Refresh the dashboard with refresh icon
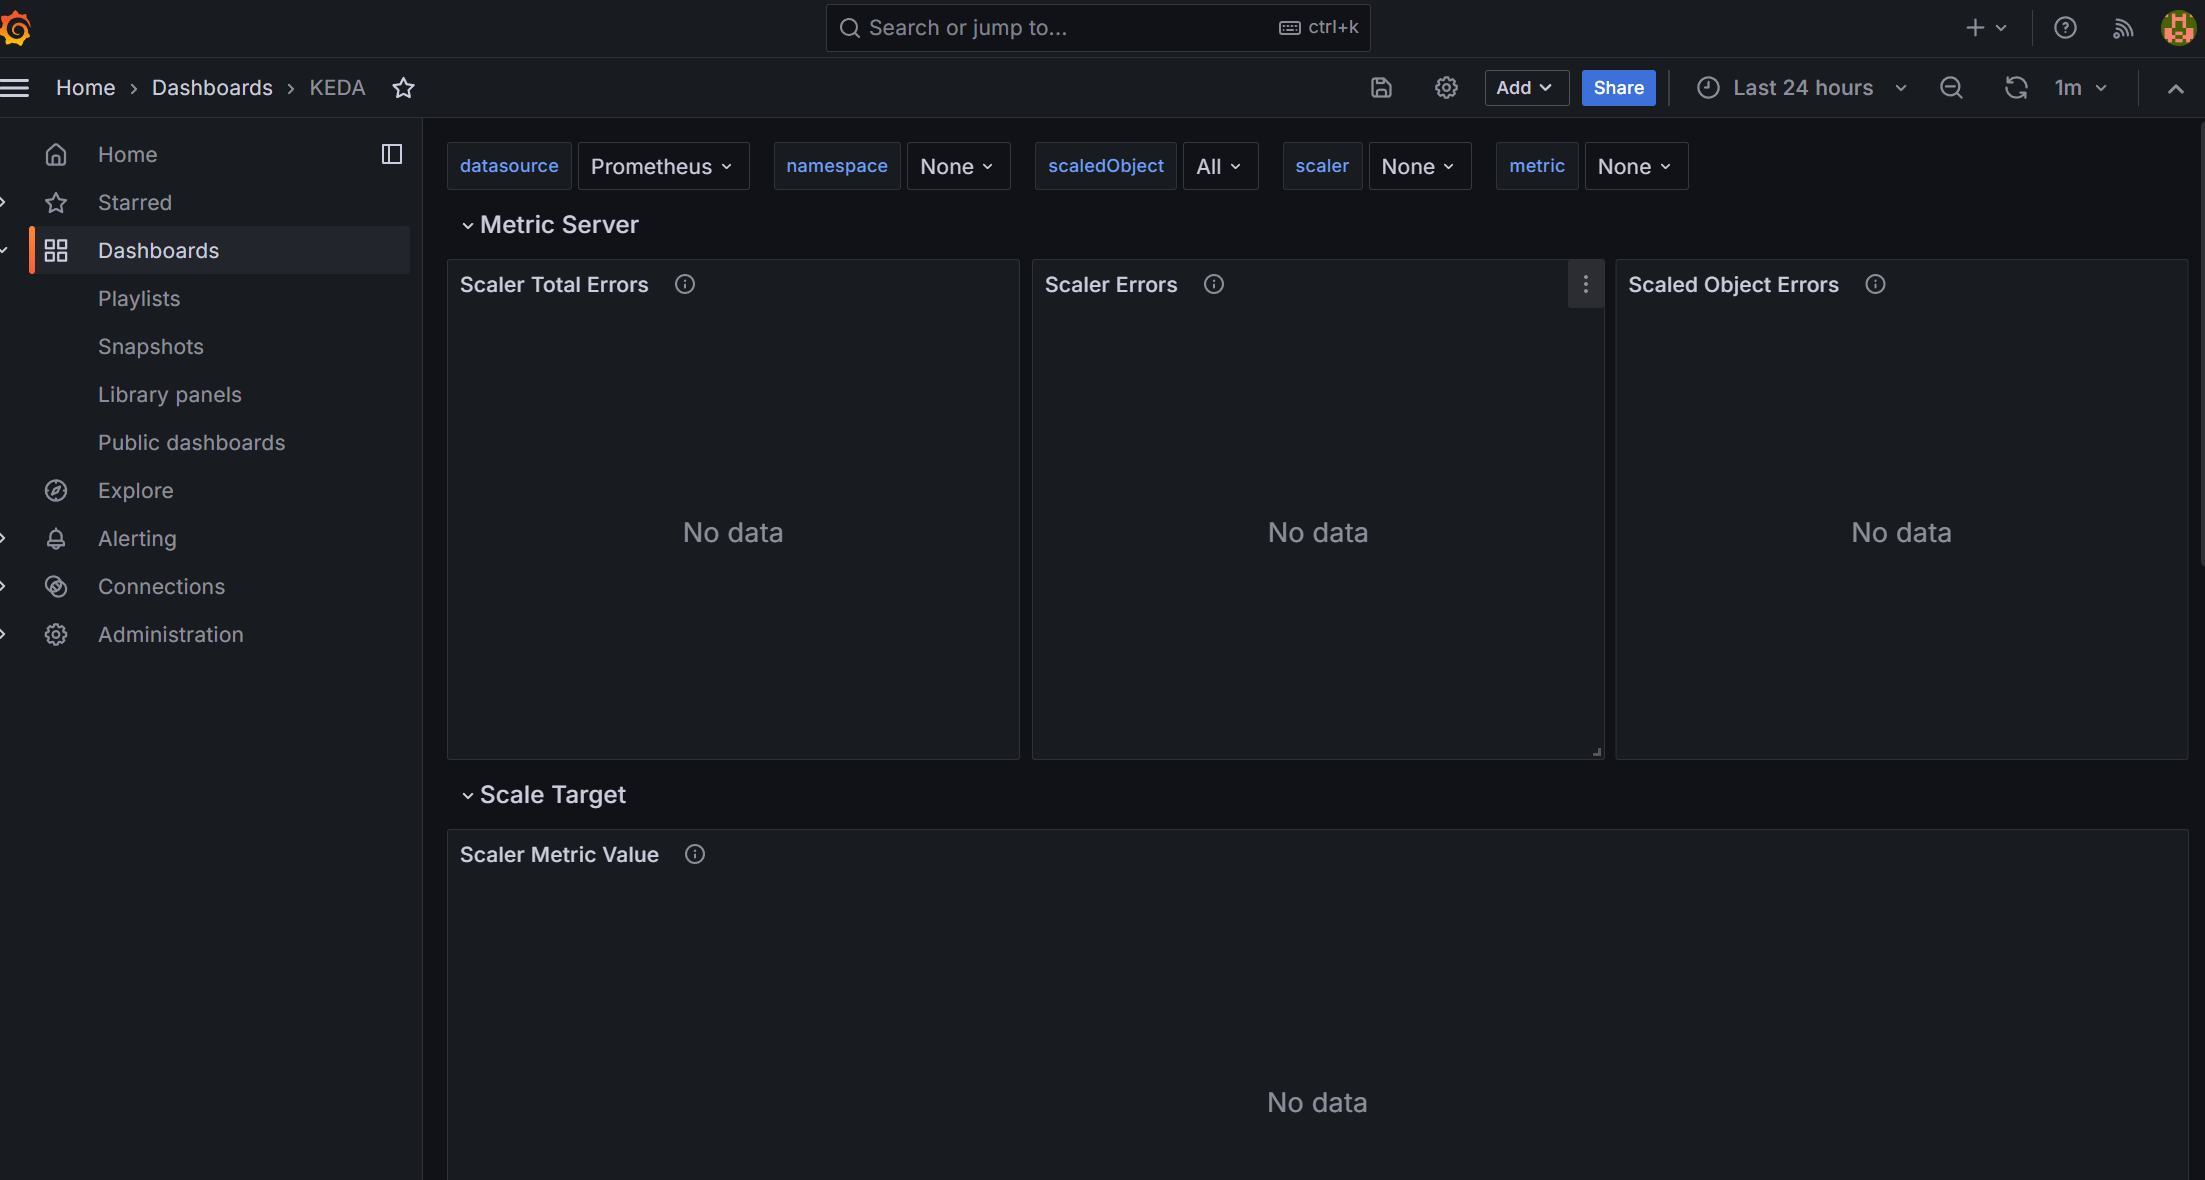 tap(2016, 88)
